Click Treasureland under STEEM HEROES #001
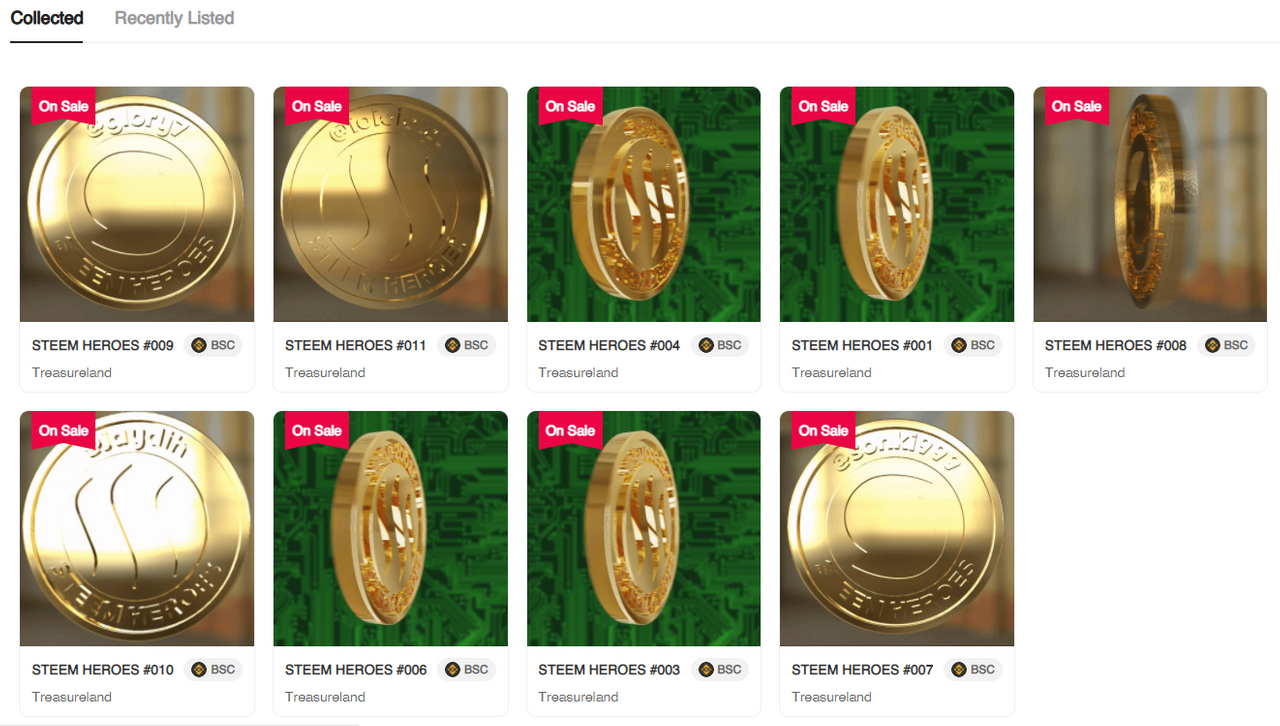Viewport: 1280px width, 726px height. coord(832,372)
